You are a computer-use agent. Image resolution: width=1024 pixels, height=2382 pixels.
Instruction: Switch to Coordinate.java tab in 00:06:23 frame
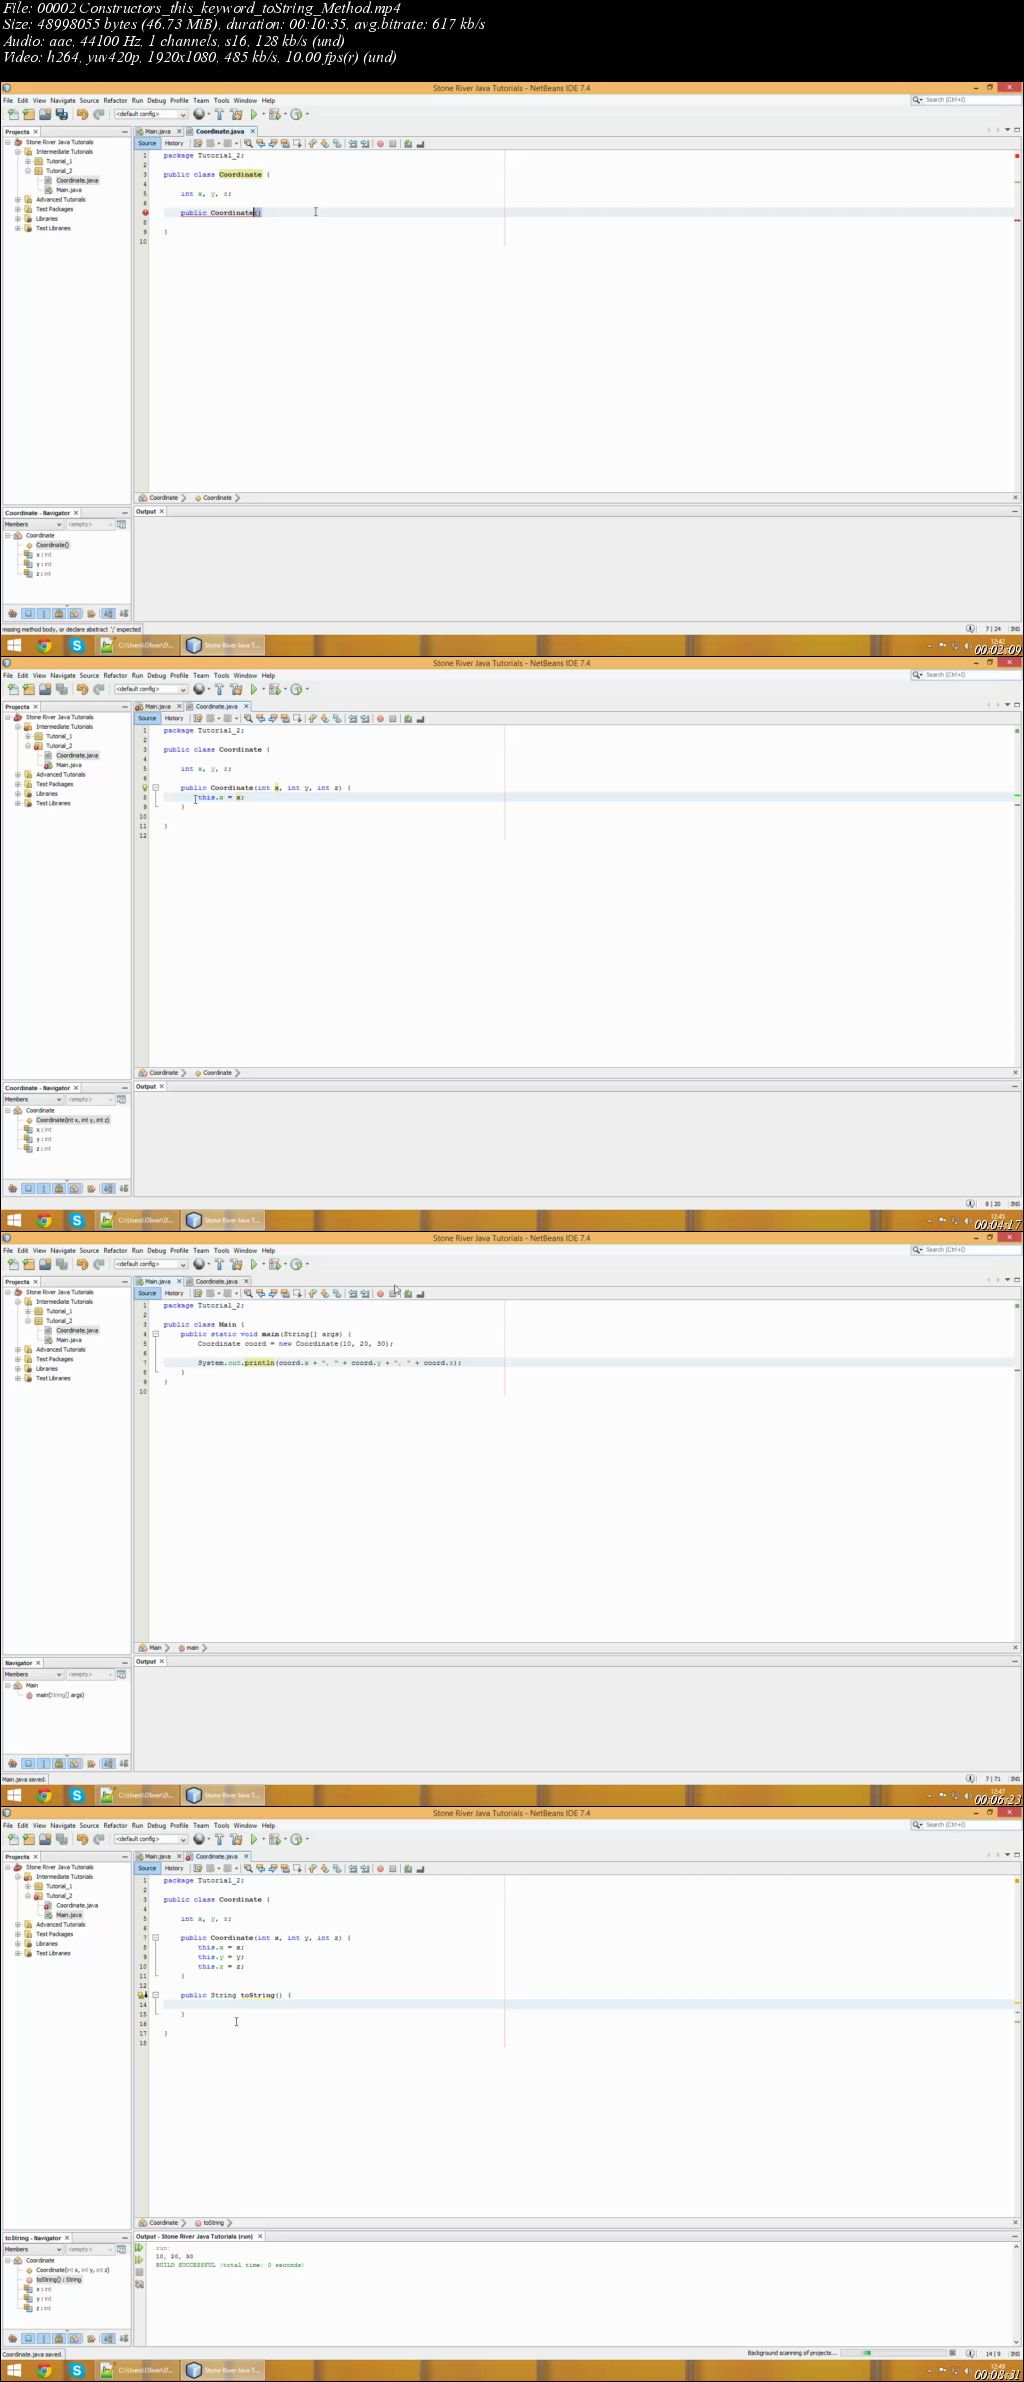(x=217, y=1282)
